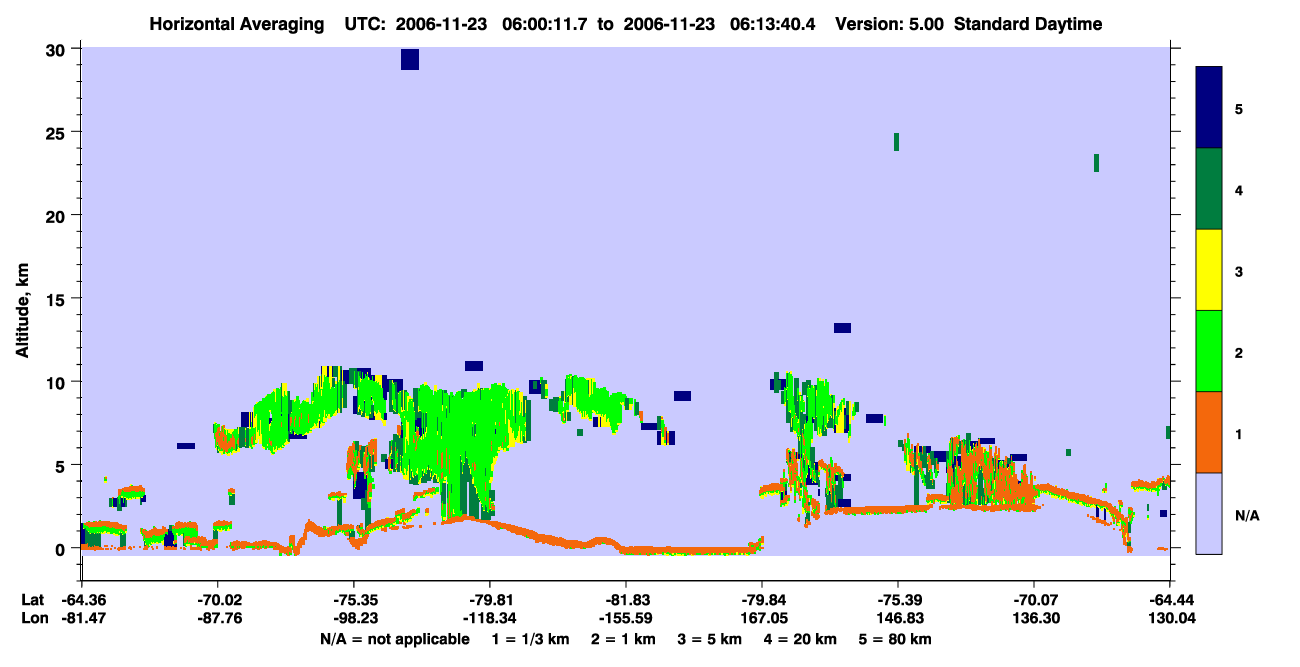Image resolution: width=1300 pixels, height=667 pixels.
Task: Click the '3 = 5 km' legend text
Action: tap(710, 639)
